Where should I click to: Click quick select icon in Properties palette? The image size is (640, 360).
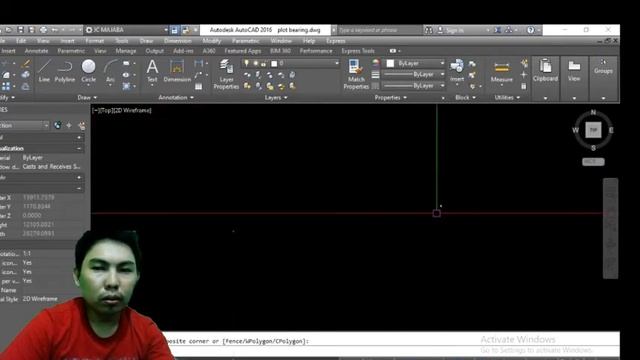coord(82,125)
